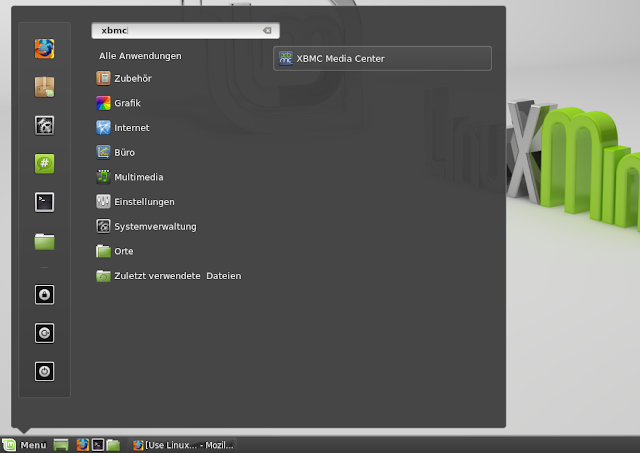Screen dimensions: 640x453
Task: Open the Systemverwaltung category
Action: click(146, 226)
